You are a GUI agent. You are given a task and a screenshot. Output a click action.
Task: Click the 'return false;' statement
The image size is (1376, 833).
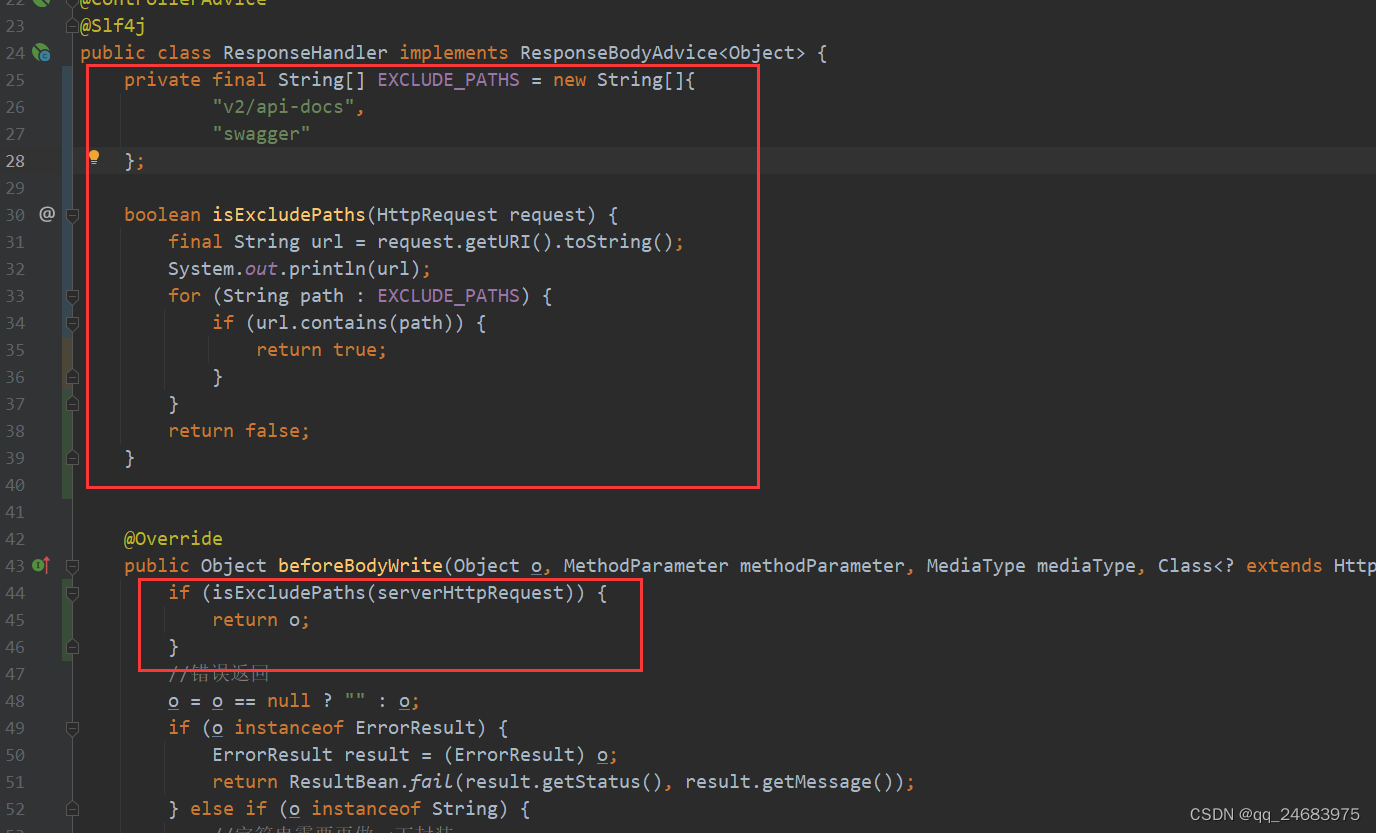(239, 431)
